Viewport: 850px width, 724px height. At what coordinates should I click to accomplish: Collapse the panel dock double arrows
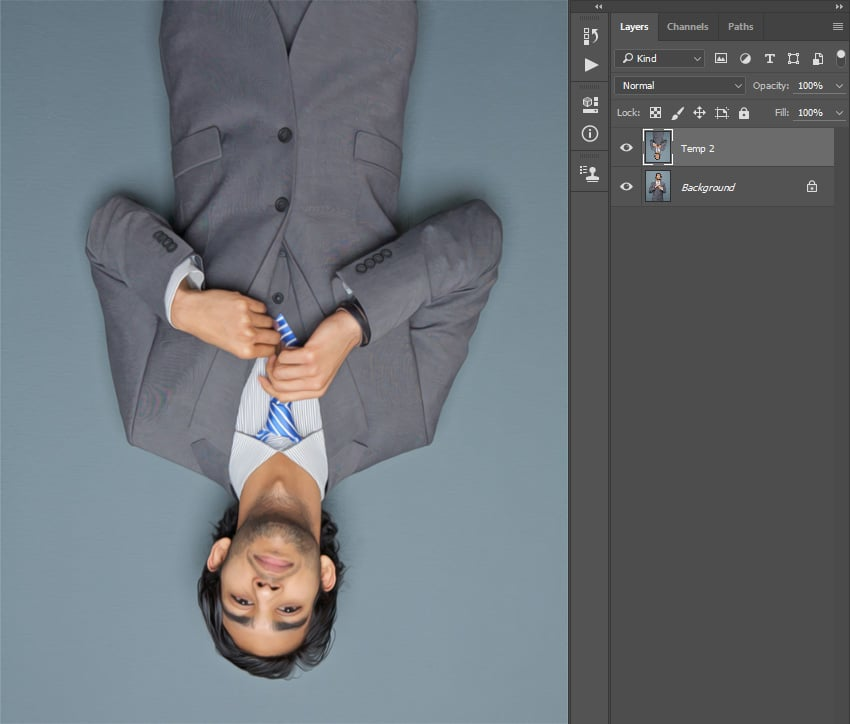(x=598, y=7)
